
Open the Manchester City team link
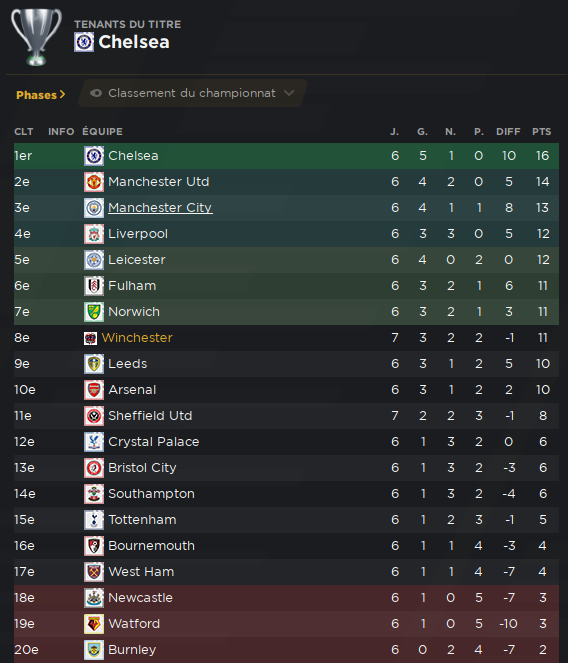160,208
